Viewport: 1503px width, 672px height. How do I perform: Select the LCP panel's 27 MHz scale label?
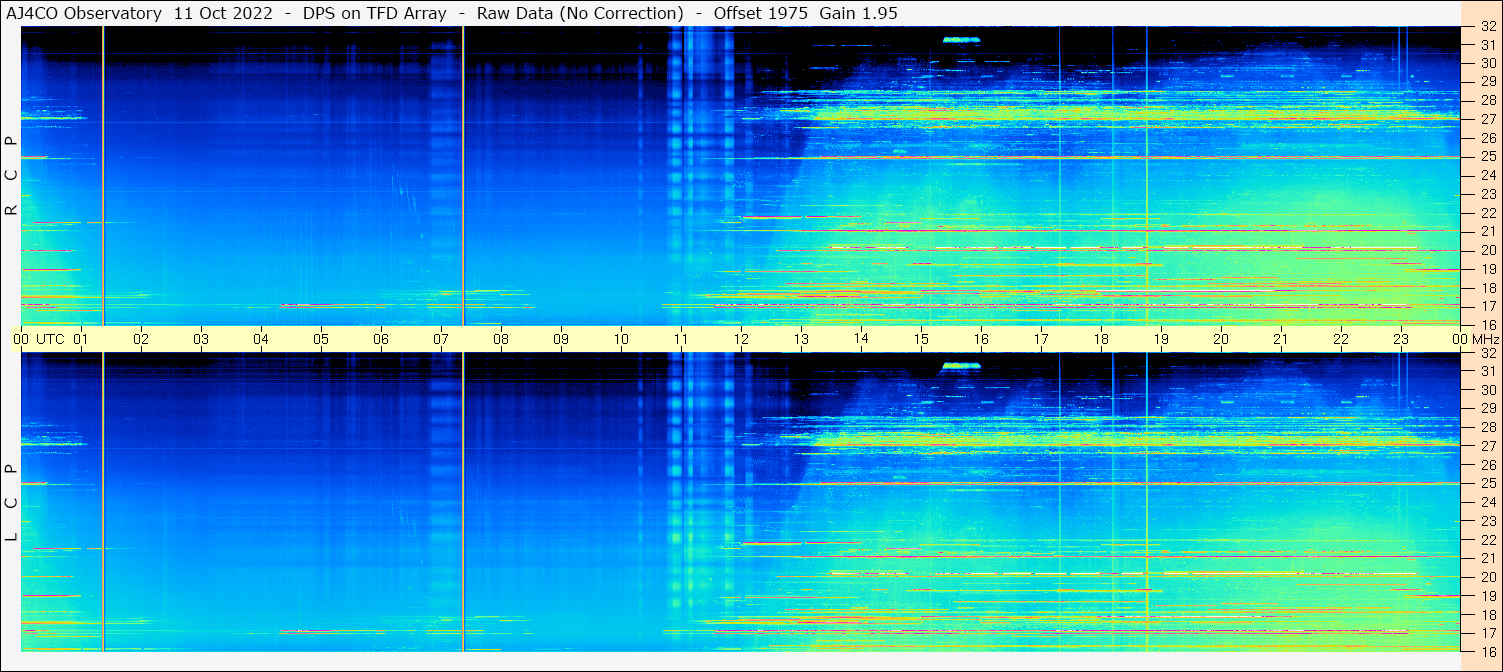(1488, 446)
